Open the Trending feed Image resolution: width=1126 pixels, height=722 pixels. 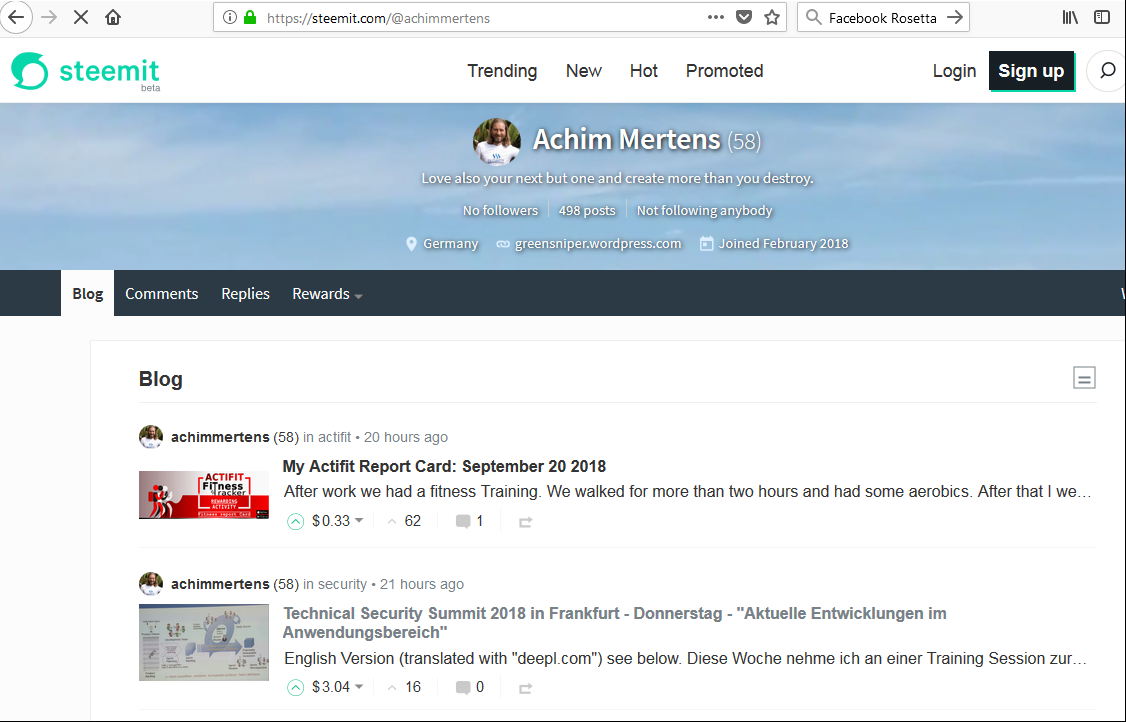tap(502, 70)
